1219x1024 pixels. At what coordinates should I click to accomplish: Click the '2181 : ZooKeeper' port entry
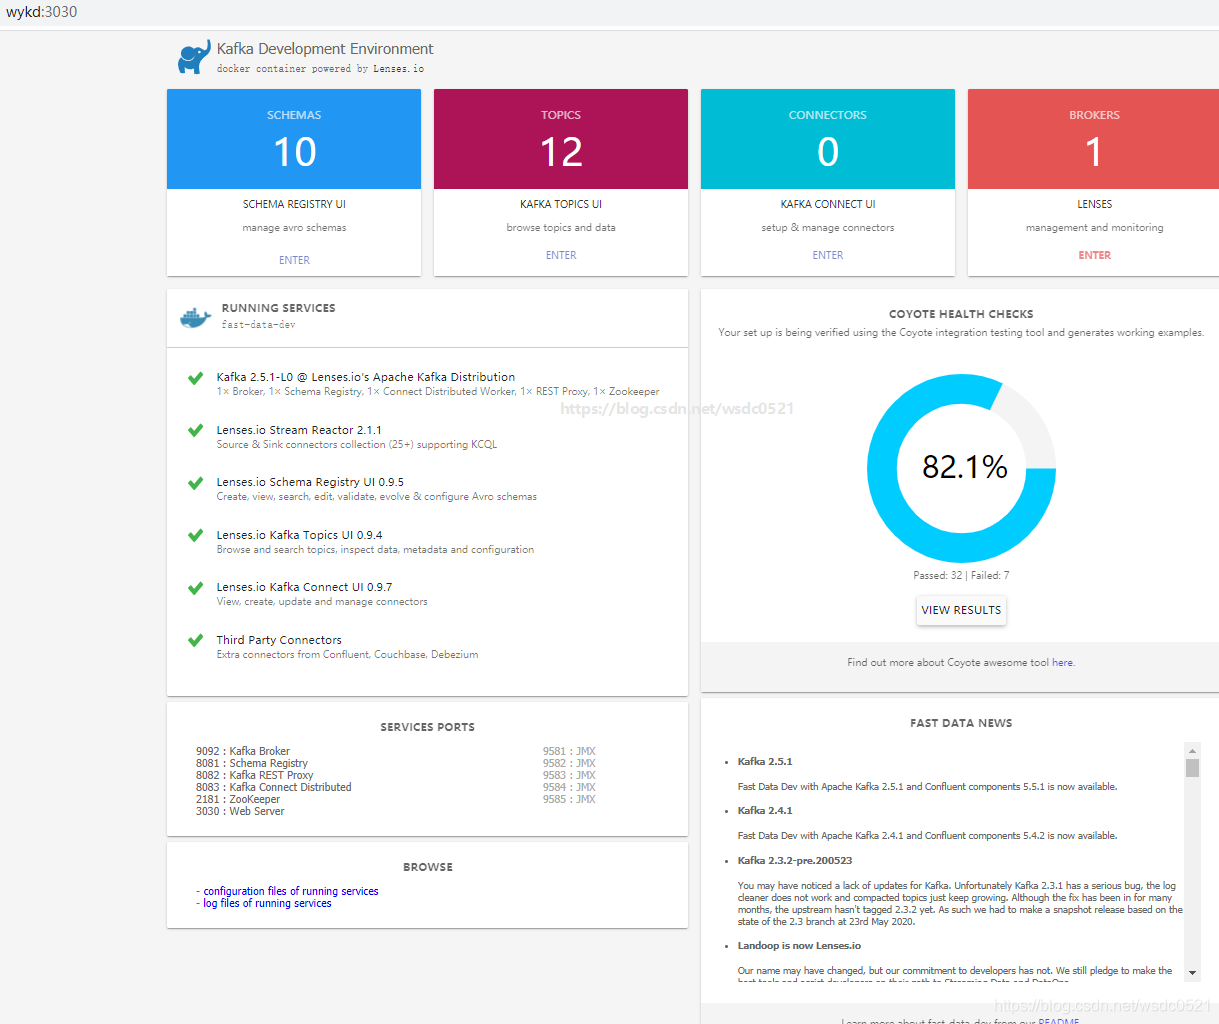click(x=238, y=799)
